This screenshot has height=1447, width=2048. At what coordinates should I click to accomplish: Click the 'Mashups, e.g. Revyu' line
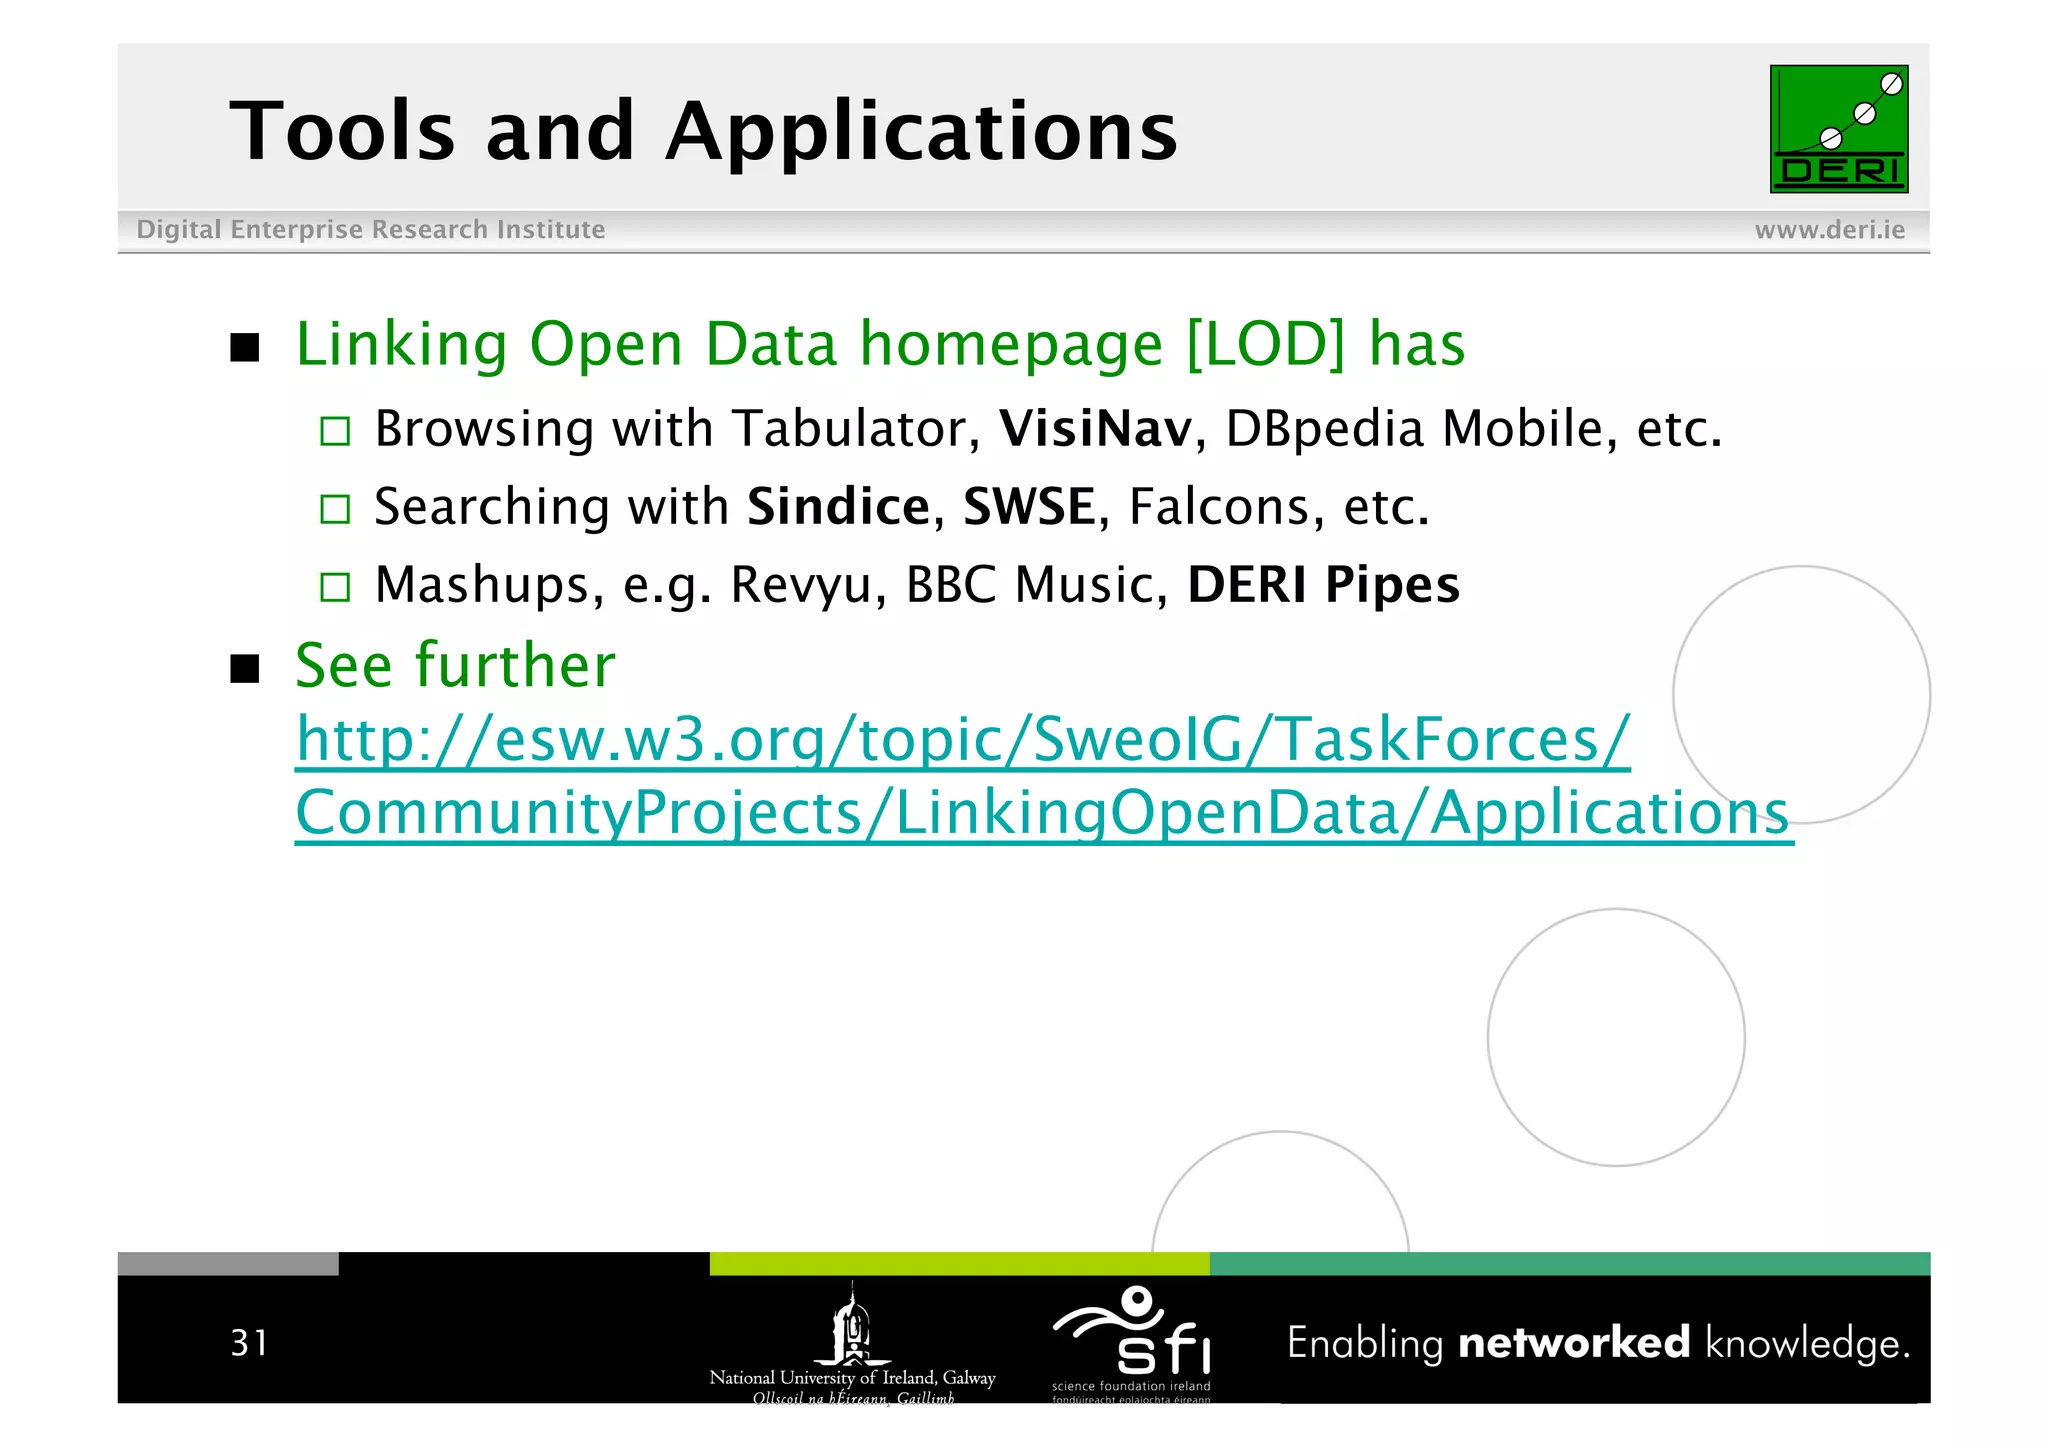point(916,585)
